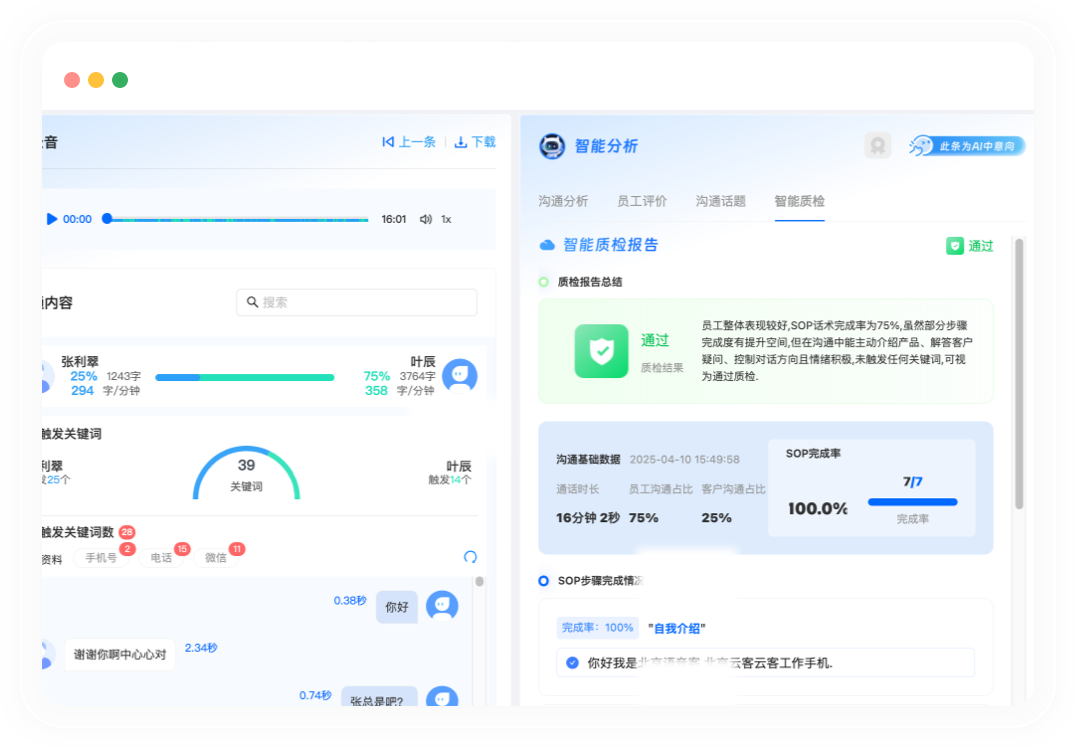
Task: Click the volume speaker icon
Action: coord(426,219)
